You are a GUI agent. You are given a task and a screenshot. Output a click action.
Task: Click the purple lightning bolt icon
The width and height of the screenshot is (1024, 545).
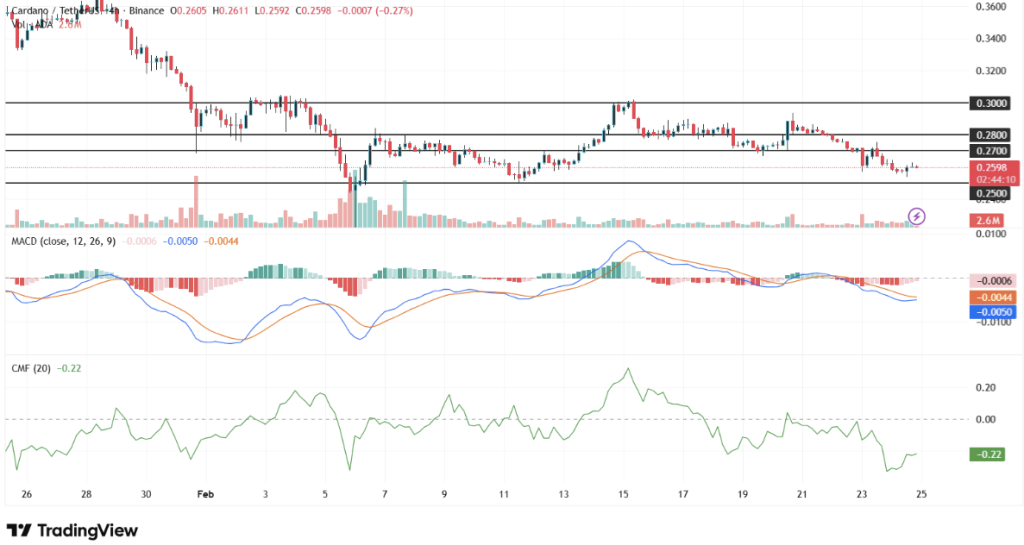(916, 216)
